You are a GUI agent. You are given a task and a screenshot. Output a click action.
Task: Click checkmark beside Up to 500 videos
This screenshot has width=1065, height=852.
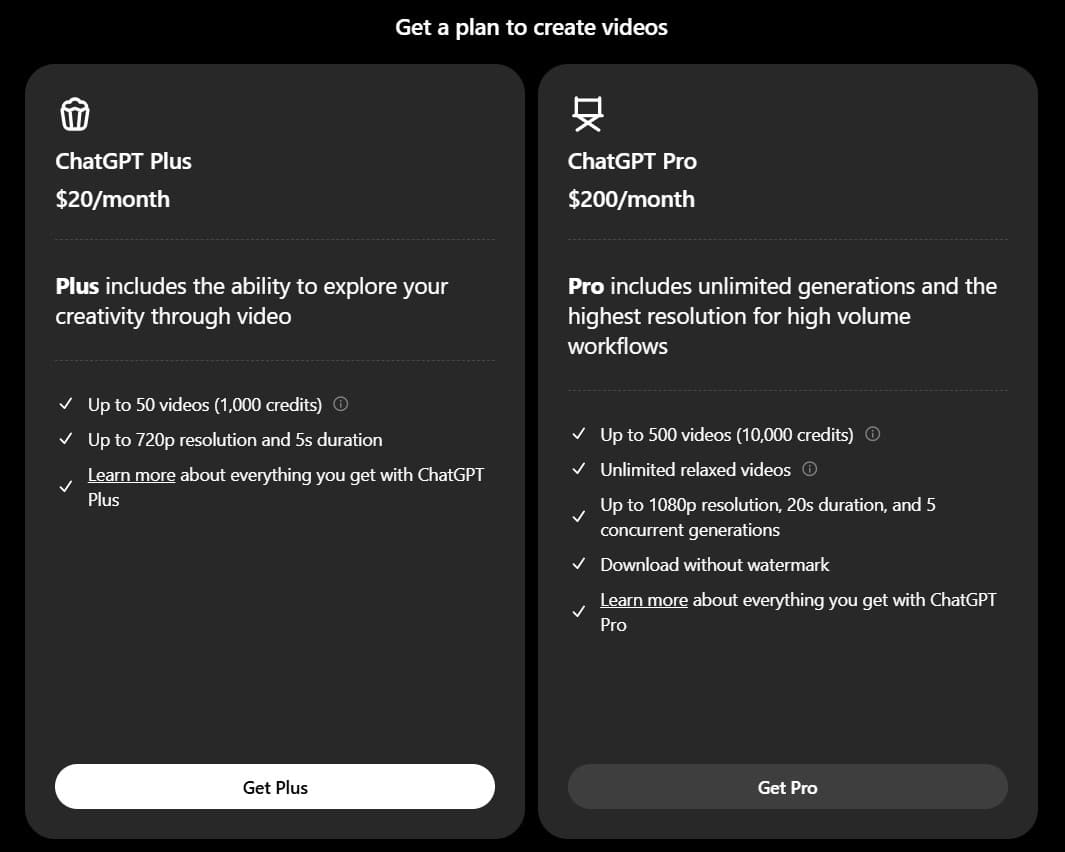[578, 434]
